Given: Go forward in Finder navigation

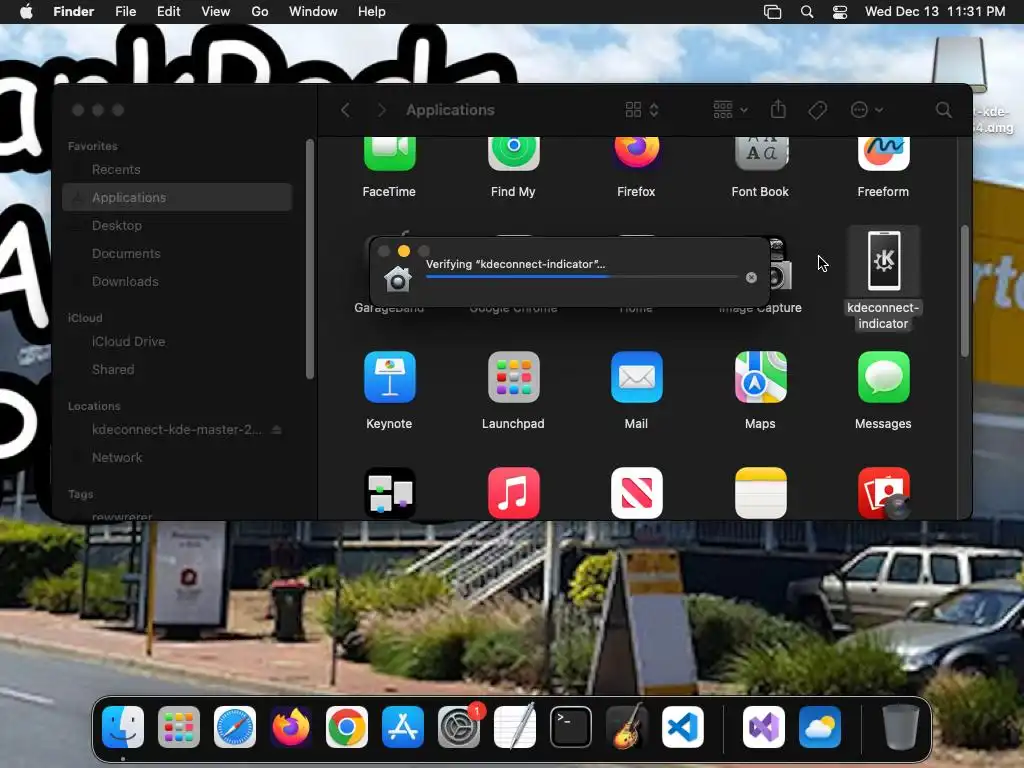Looking at the screenshot, I should pyautogui.click(x=381, y=110).
